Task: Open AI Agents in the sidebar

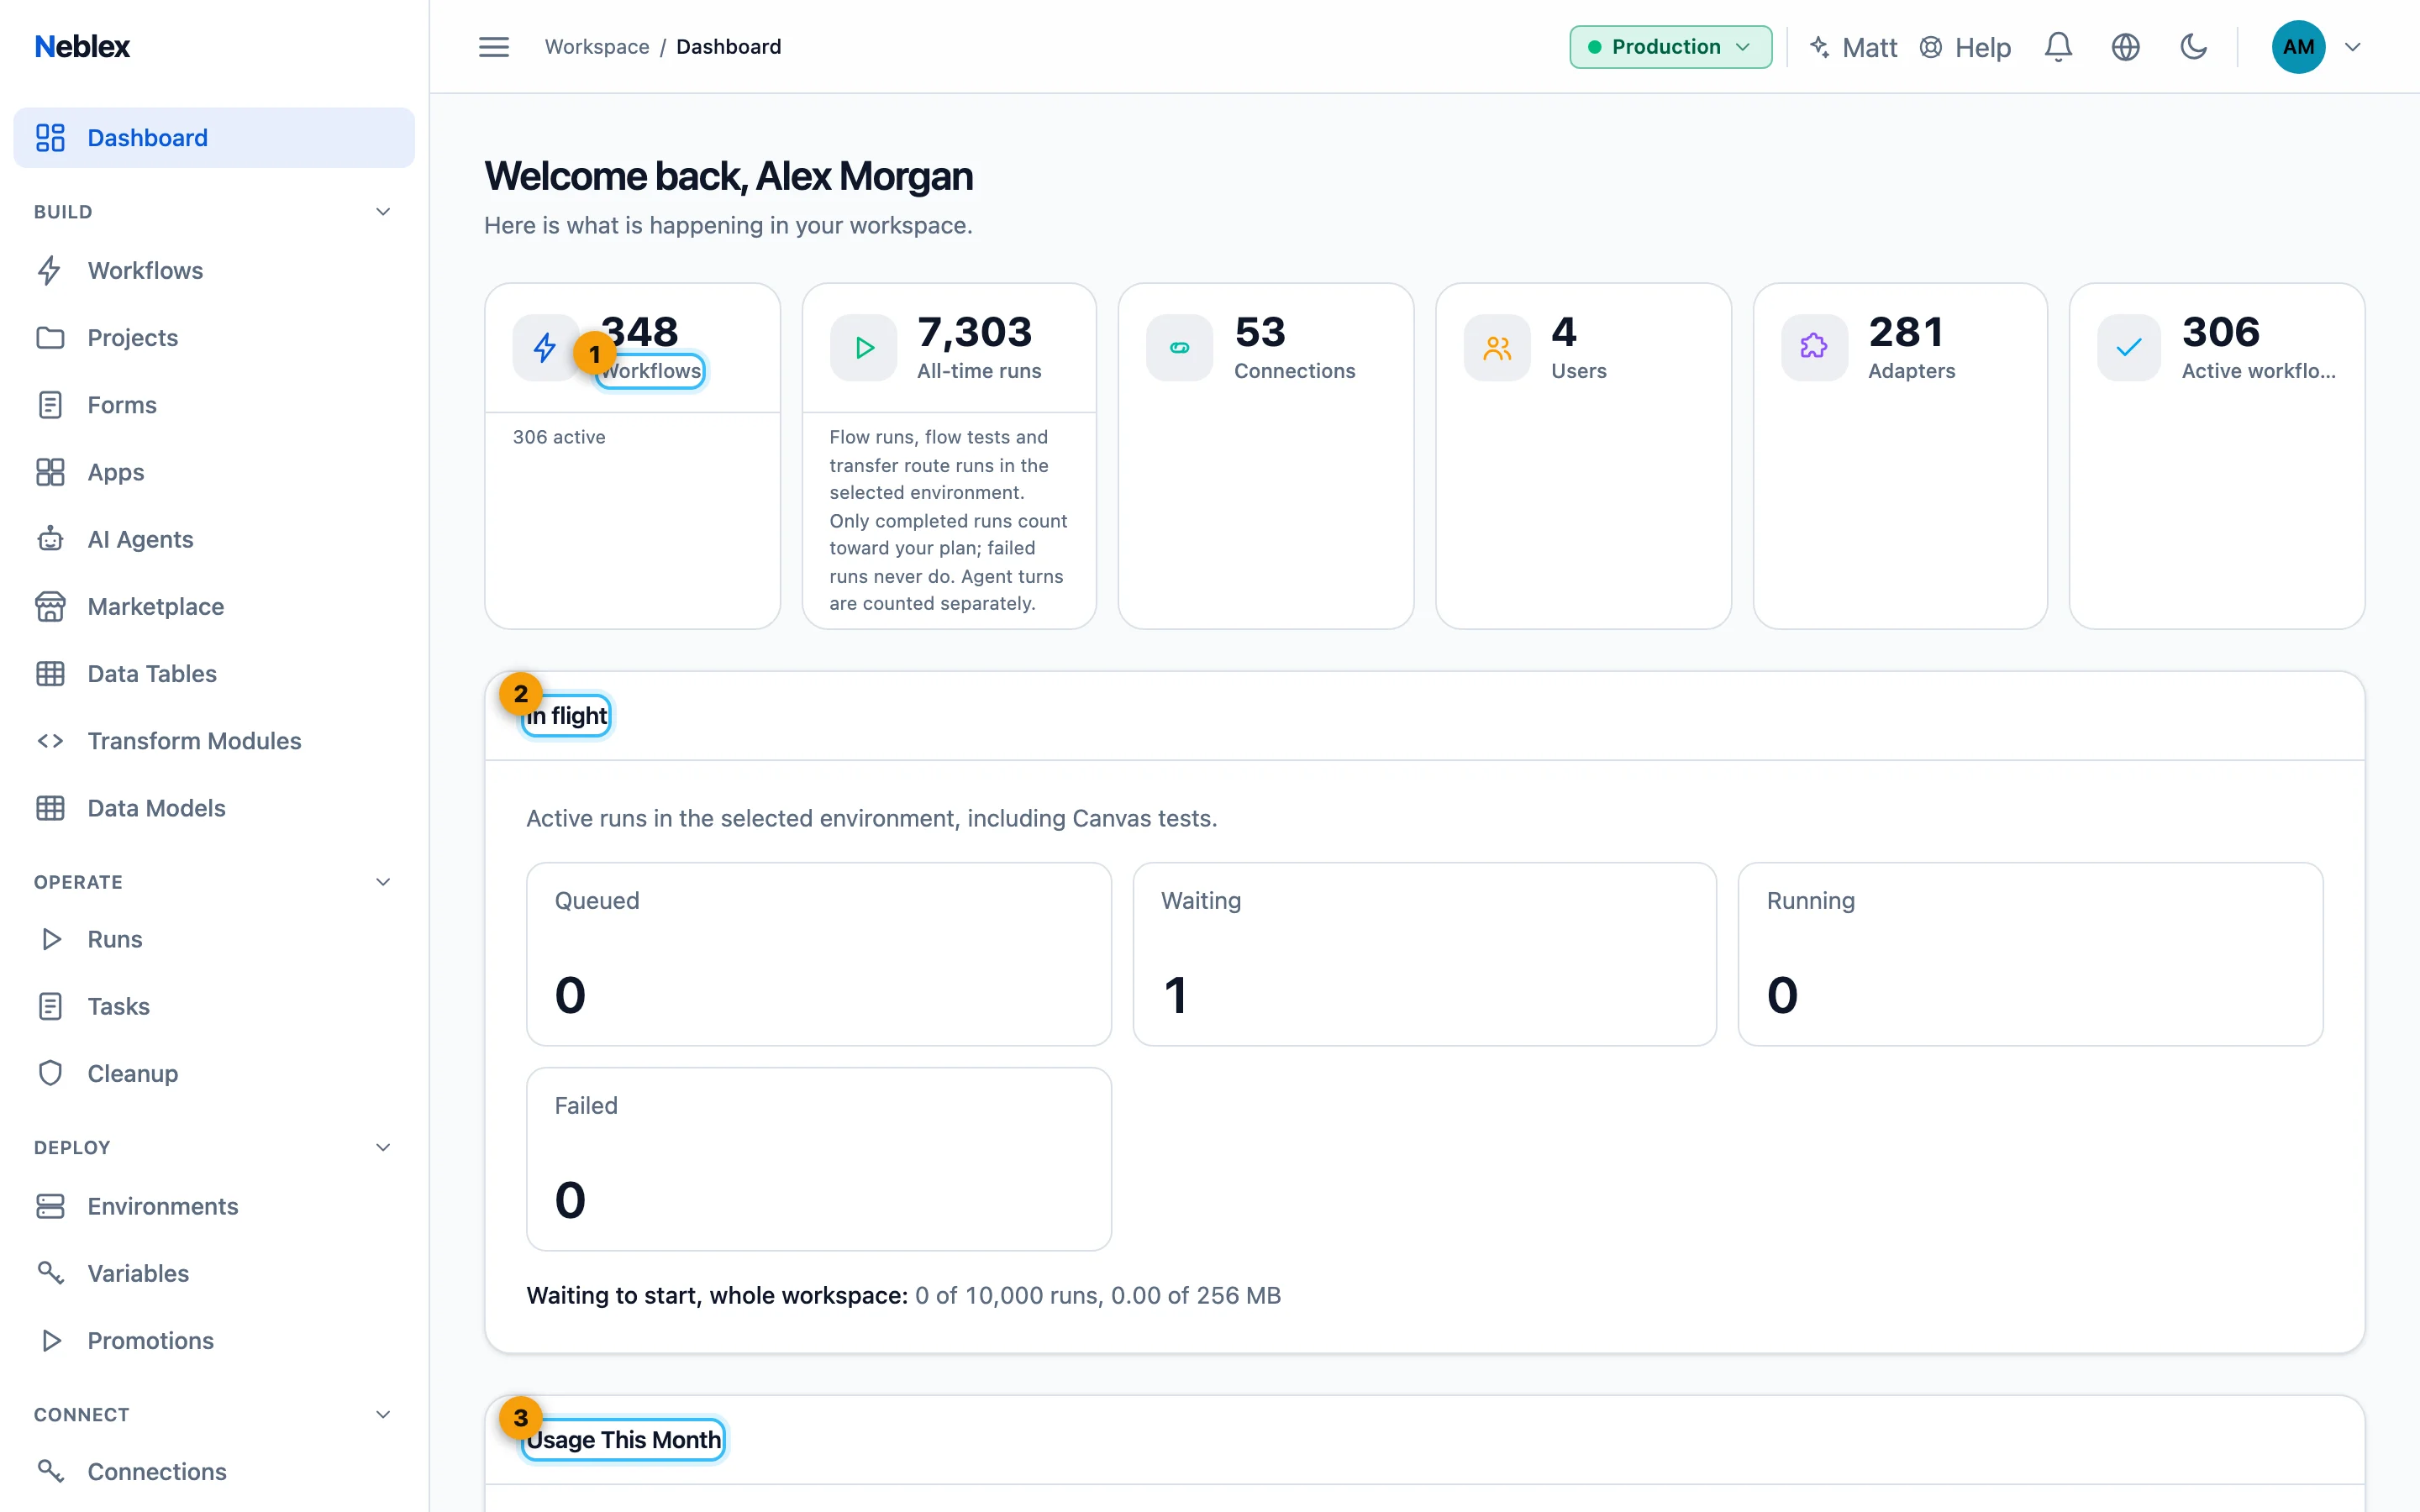Action: point(214,539)
